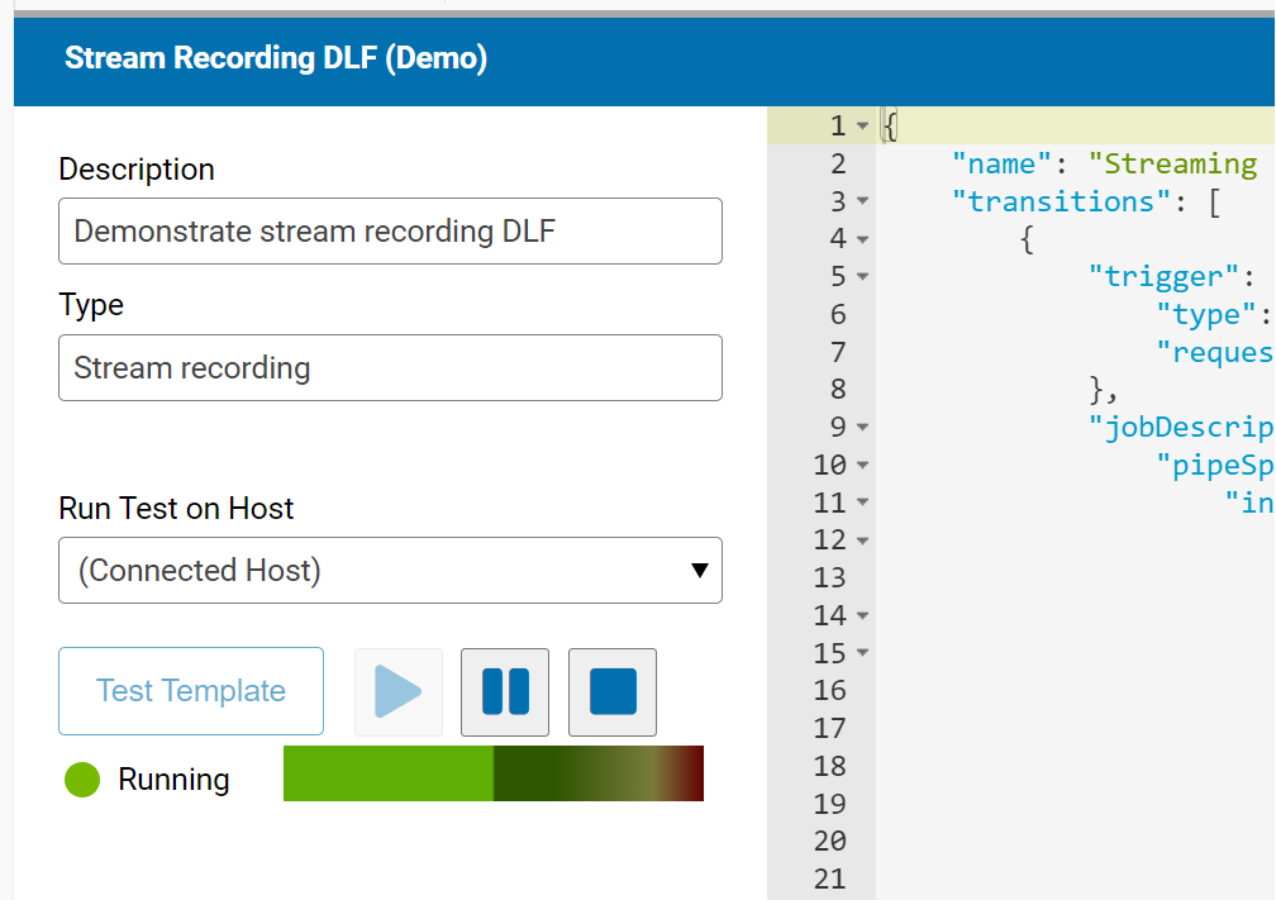Click the test progress bar
This screenshot has height=902, width=1276.
[x=493, y=773]
